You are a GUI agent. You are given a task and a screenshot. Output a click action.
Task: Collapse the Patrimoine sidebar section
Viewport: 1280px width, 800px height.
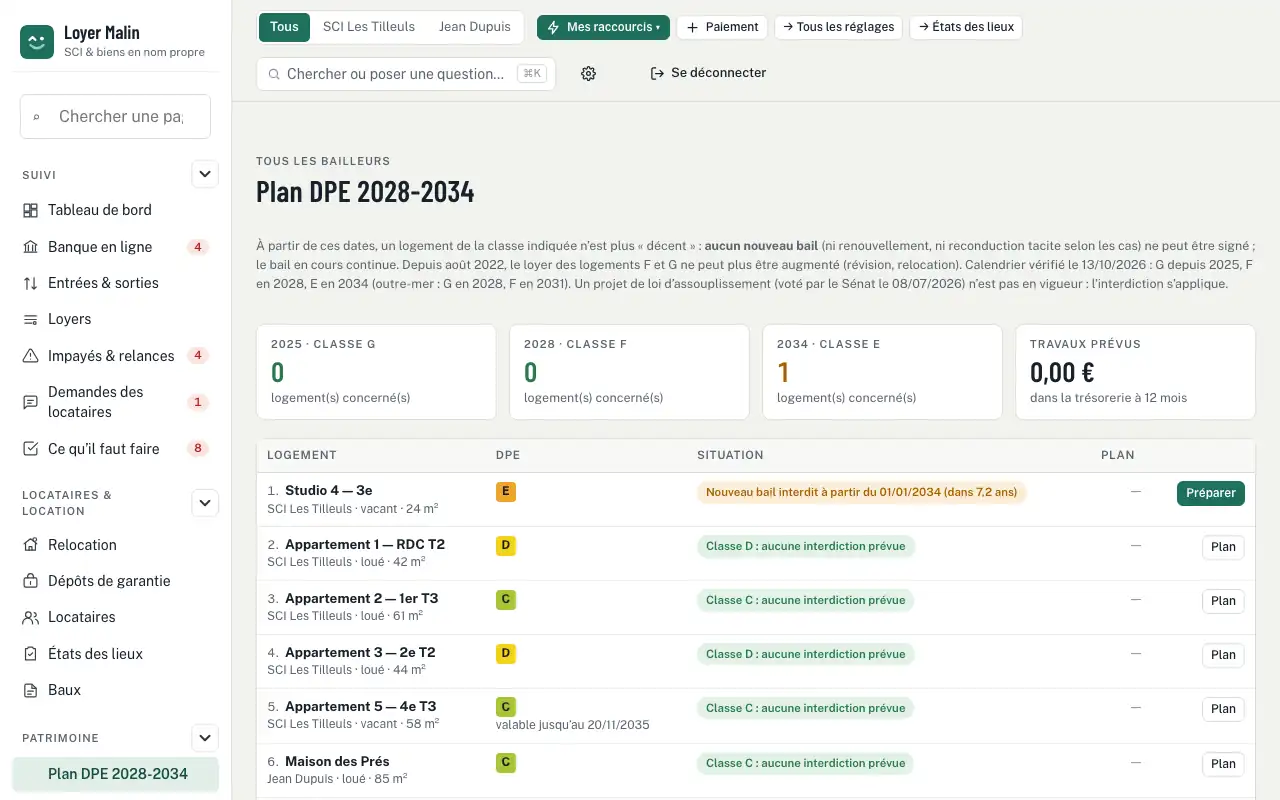[x=205, y=738]
